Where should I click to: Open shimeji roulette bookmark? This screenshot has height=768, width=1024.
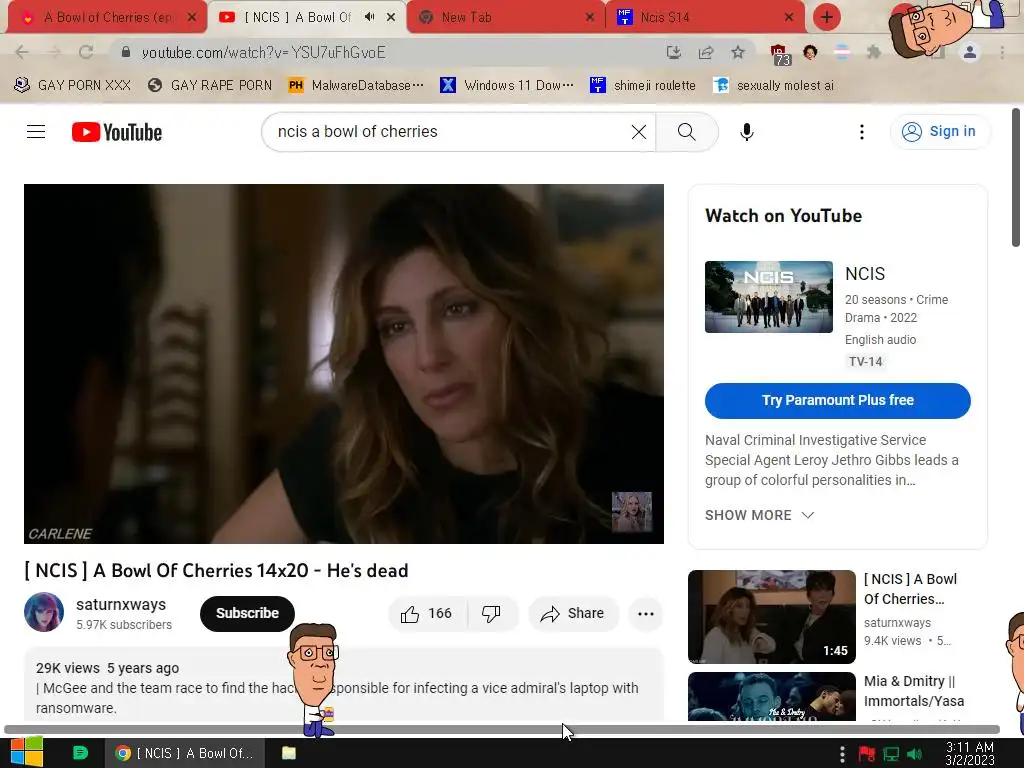tap(643, 86)
